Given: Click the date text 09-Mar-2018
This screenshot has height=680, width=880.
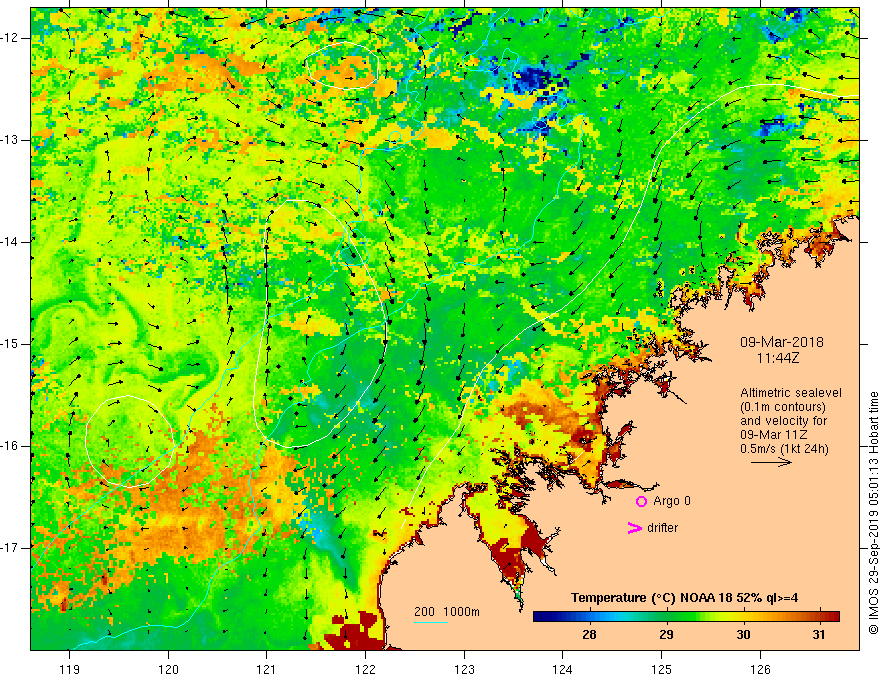Looking at the screenshot, I should point(781,342).
